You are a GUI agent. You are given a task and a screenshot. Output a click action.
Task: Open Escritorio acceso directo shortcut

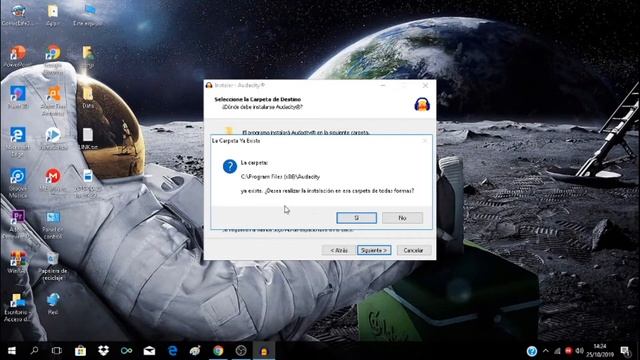18,300
